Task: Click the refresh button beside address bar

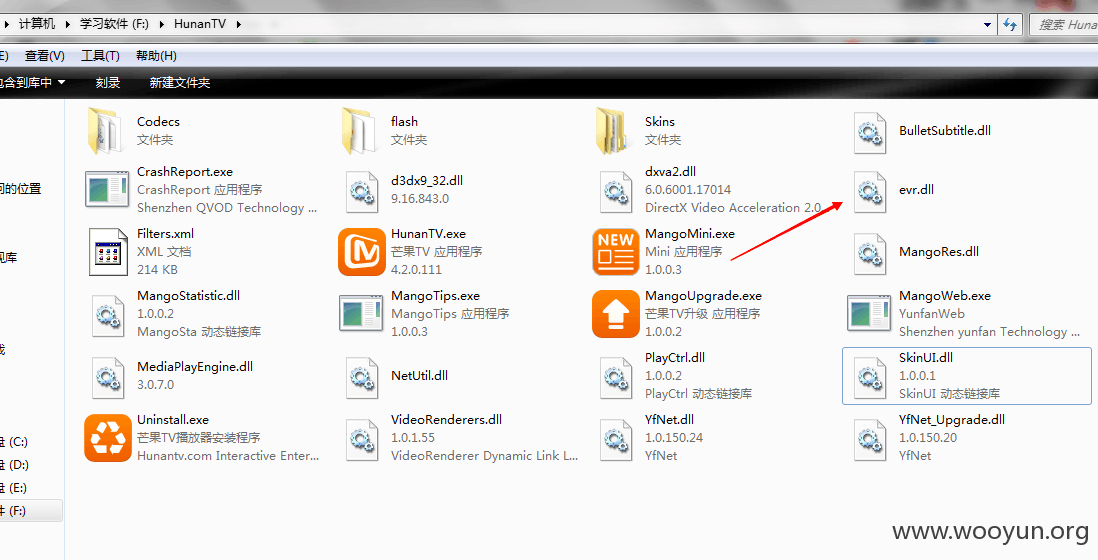Action: [1010, 24]
